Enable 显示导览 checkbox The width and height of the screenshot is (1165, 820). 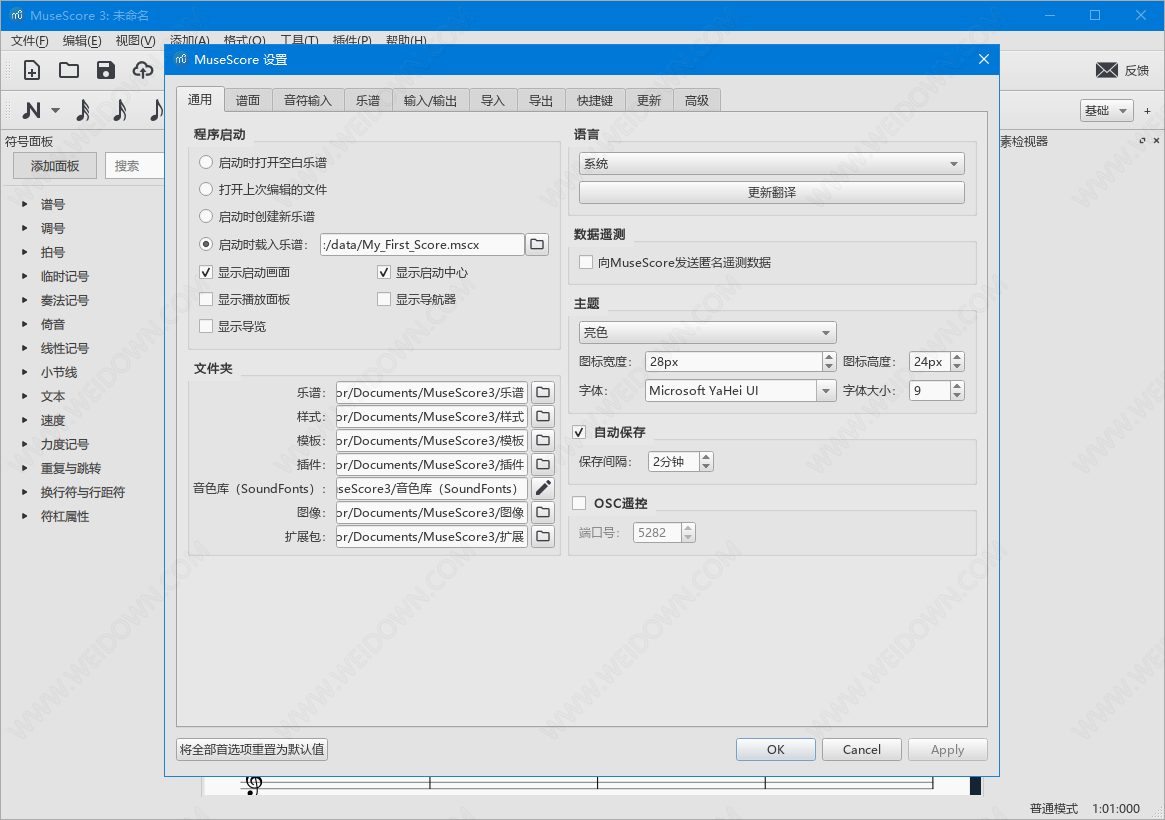point(206,326)
